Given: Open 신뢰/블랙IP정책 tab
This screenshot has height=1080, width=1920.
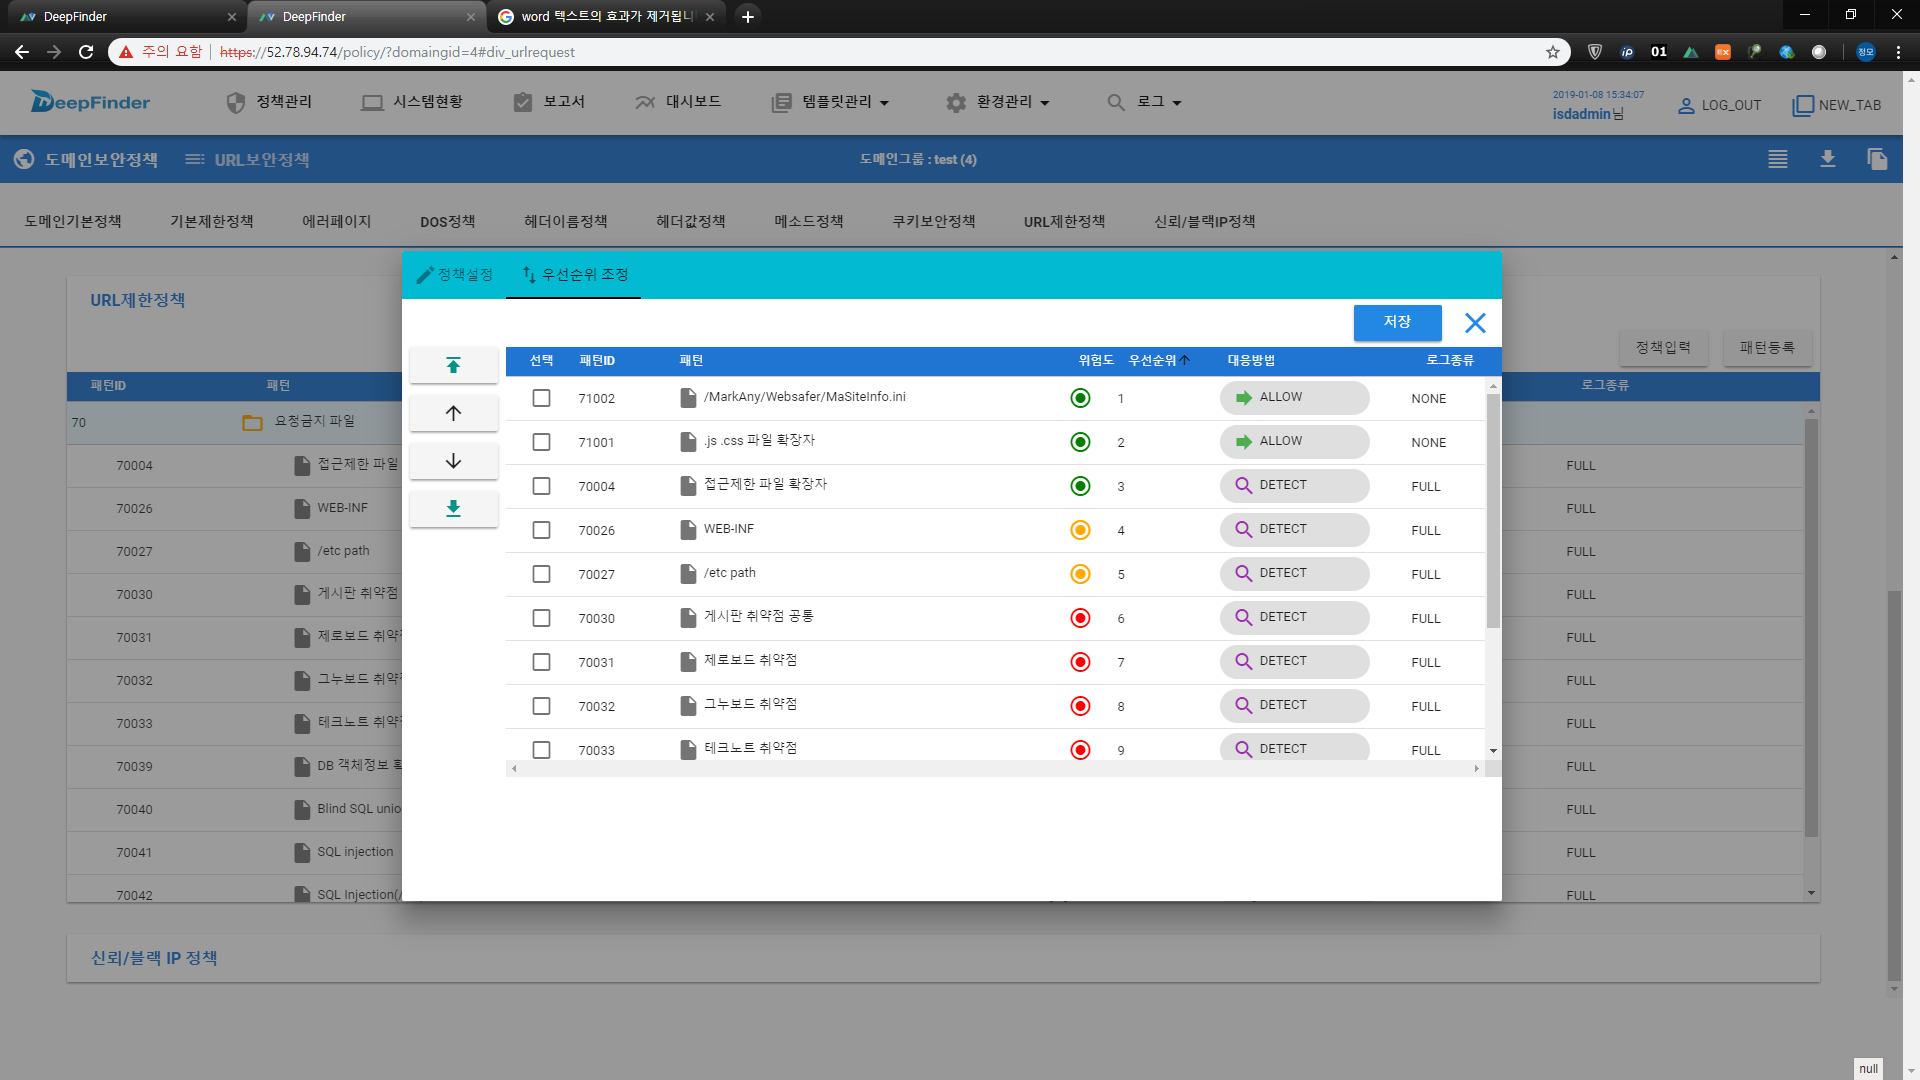Looking at the screenshot, I should [1203, 220].
